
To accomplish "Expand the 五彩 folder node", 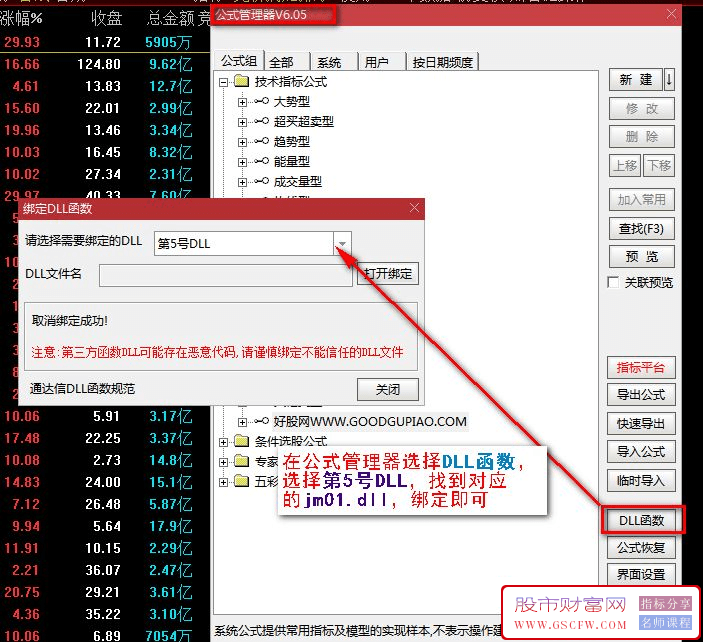I will coord(223,482).
